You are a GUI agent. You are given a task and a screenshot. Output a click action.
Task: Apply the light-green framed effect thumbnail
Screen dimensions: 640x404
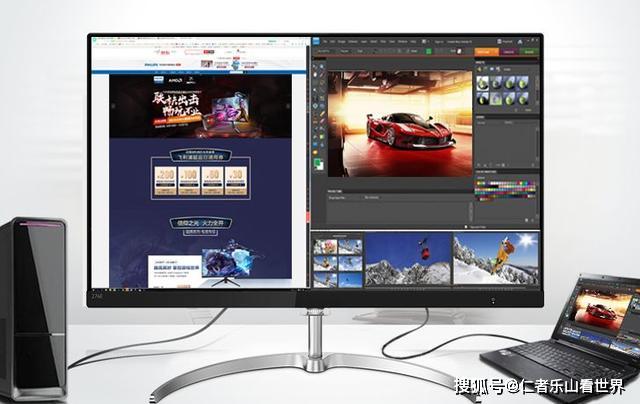pos(496,98)
